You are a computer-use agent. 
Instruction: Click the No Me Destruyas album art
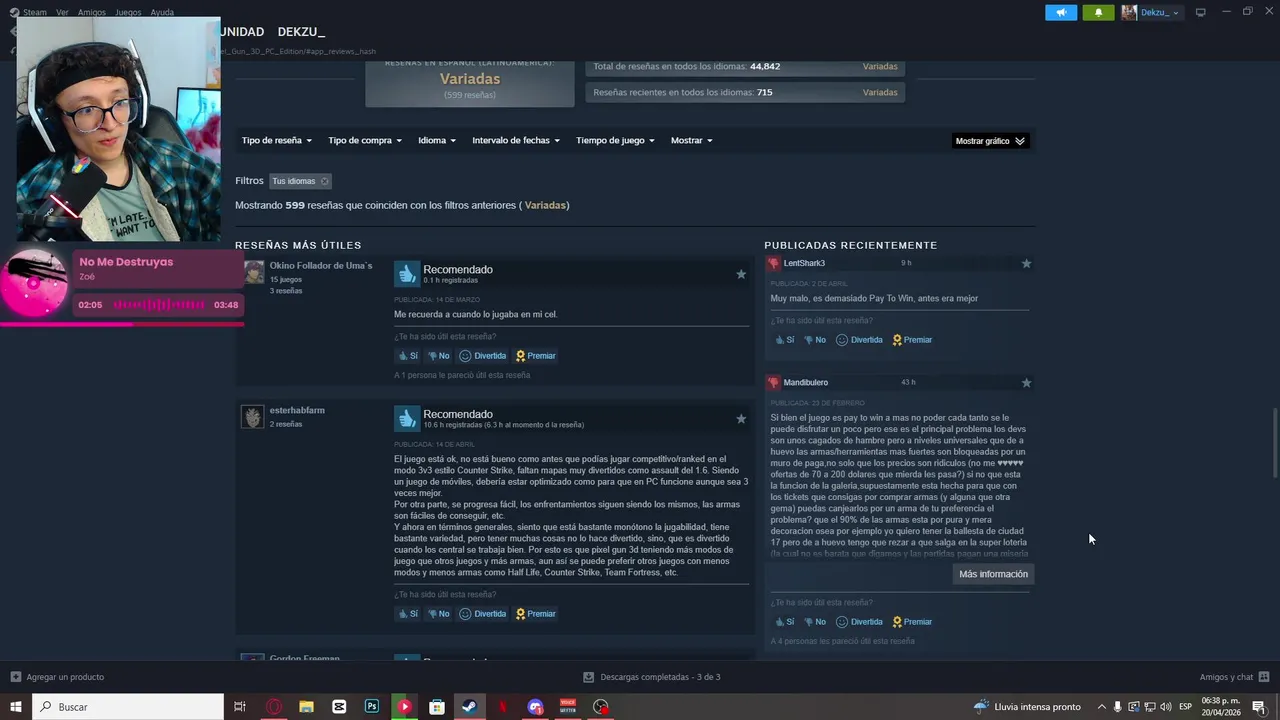[x=35, y=283]
